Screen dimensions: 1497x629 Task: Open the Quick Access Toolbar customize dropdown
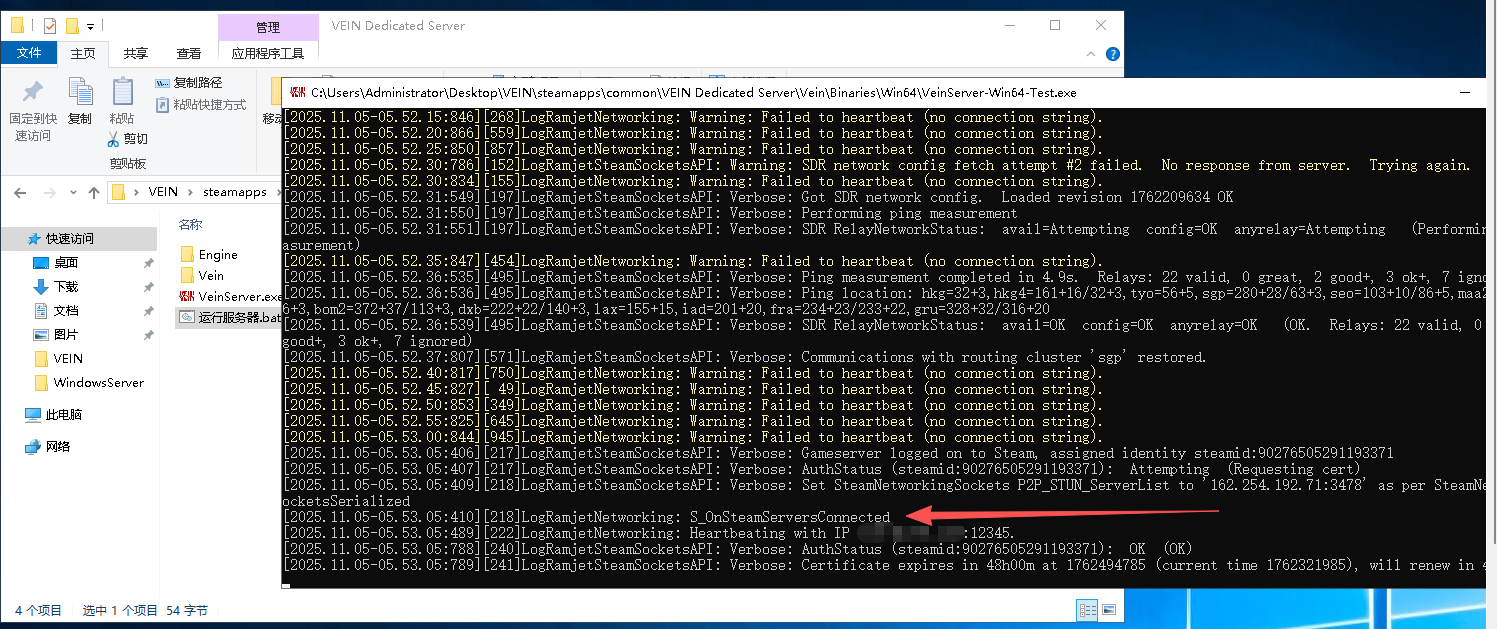[x=90, y=26]
